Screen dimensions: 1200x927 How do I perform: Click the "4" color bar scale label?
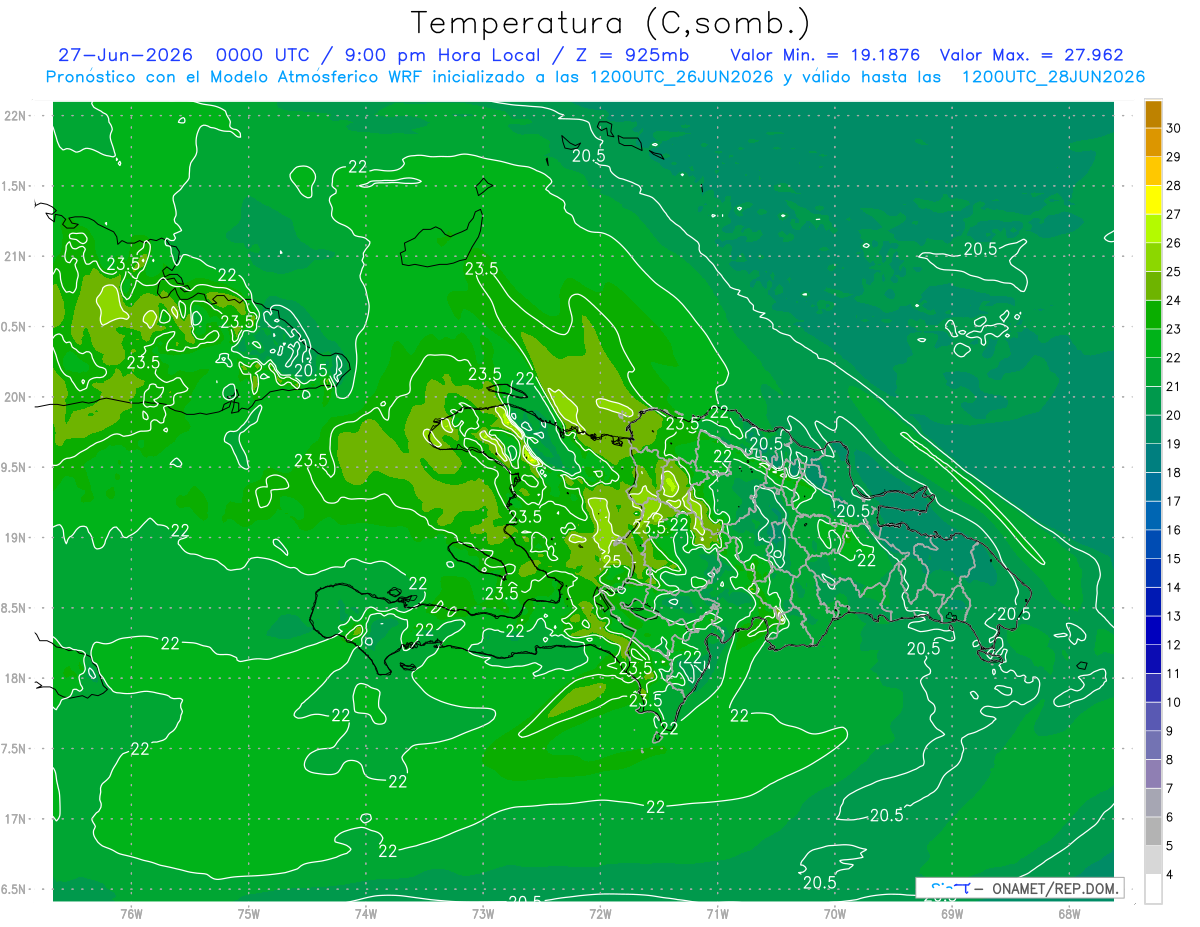click(x=1171, y=875)
